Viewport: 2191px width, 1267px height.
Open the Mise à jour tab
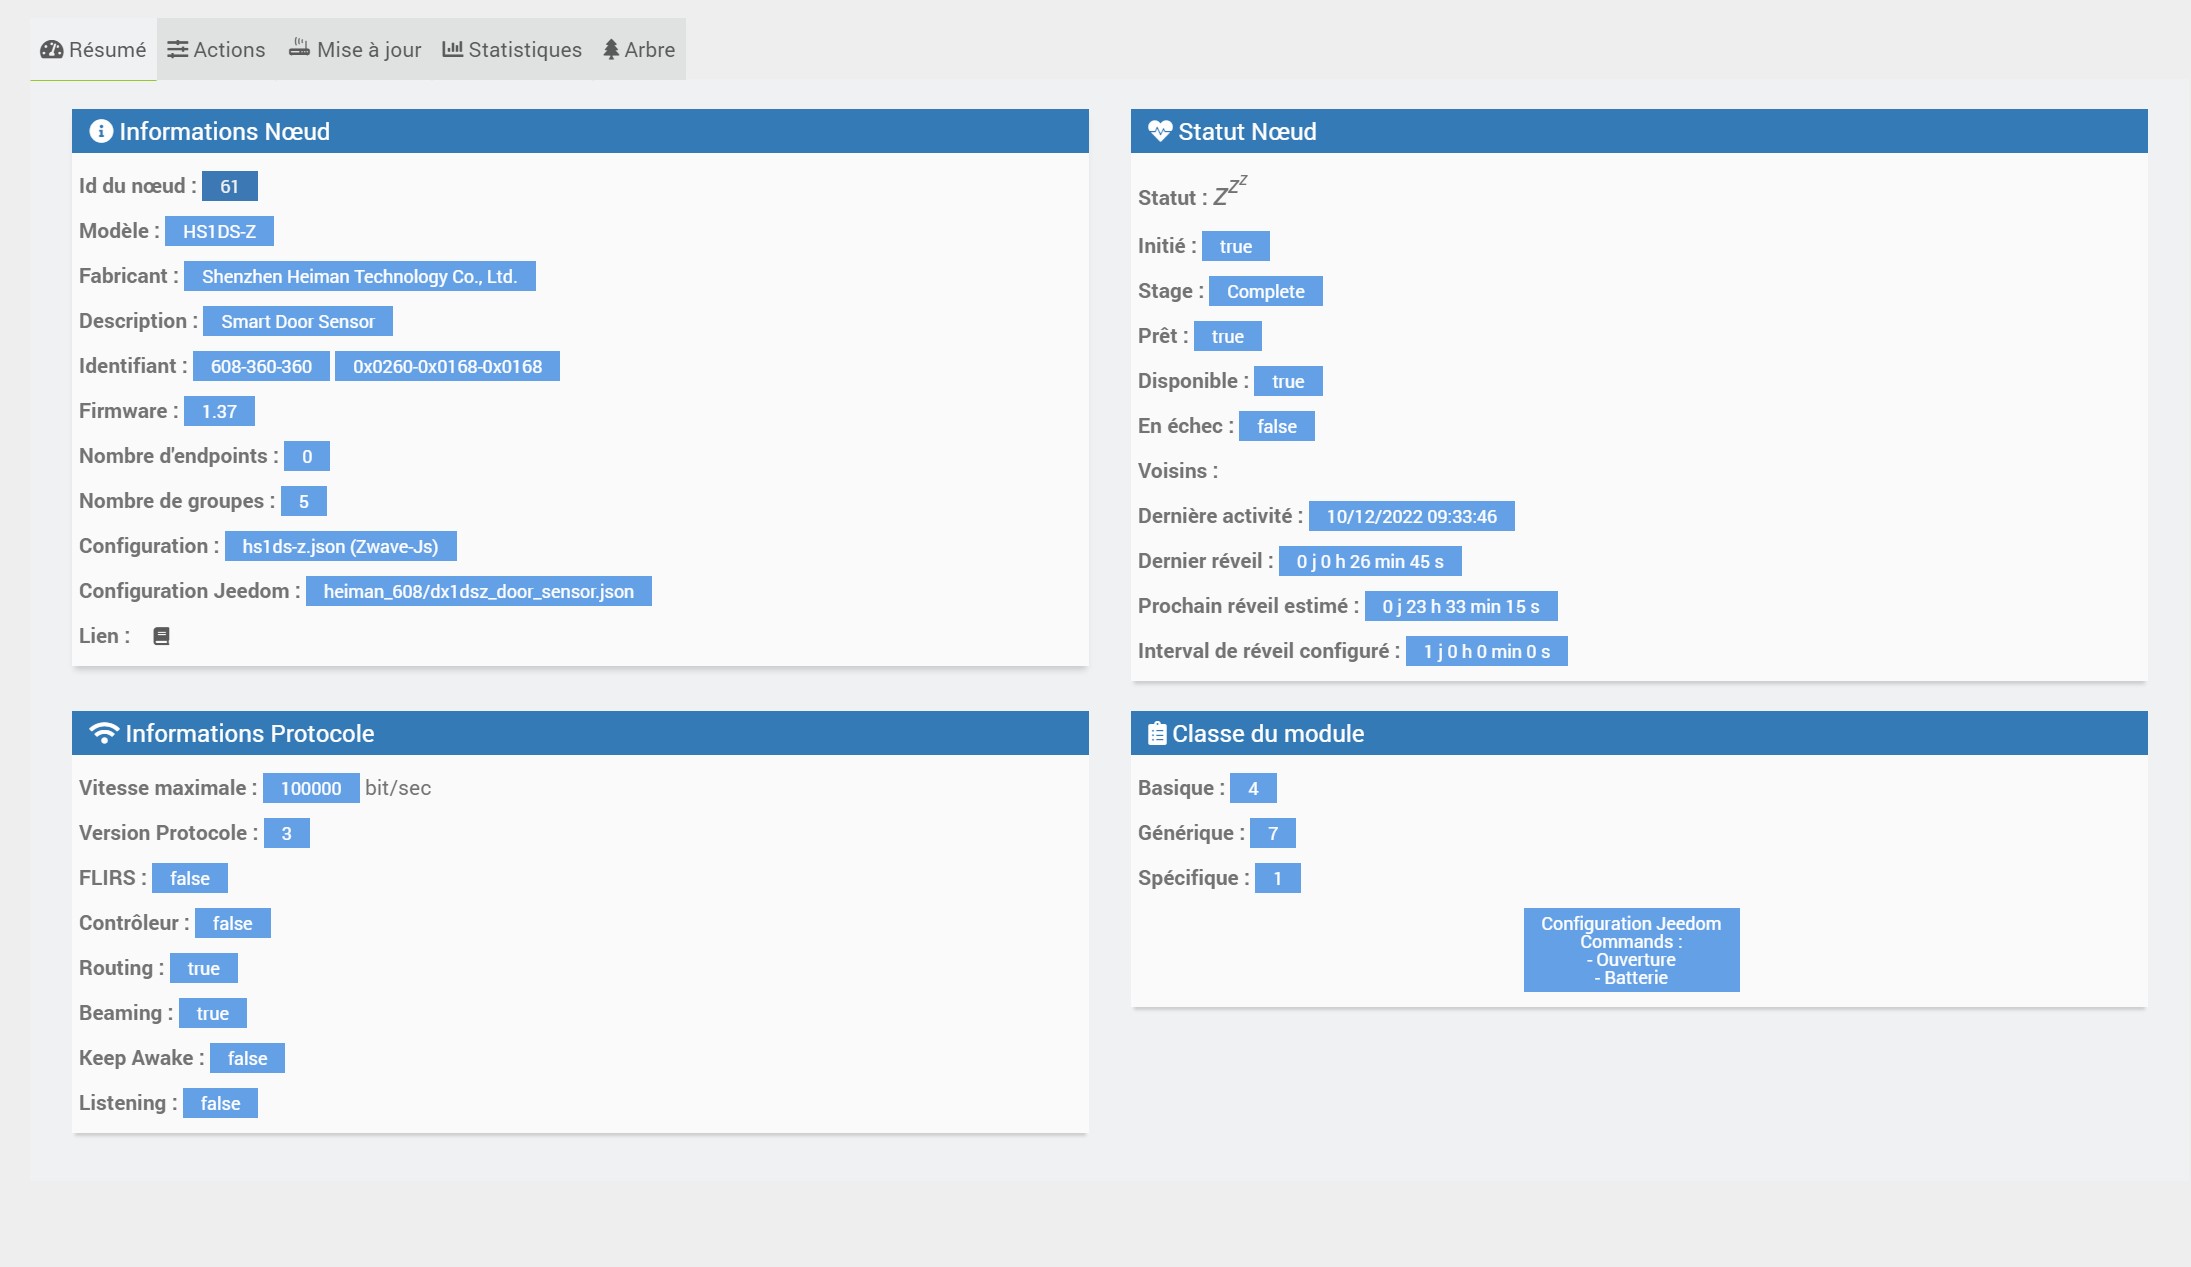(x=355, y=49)
